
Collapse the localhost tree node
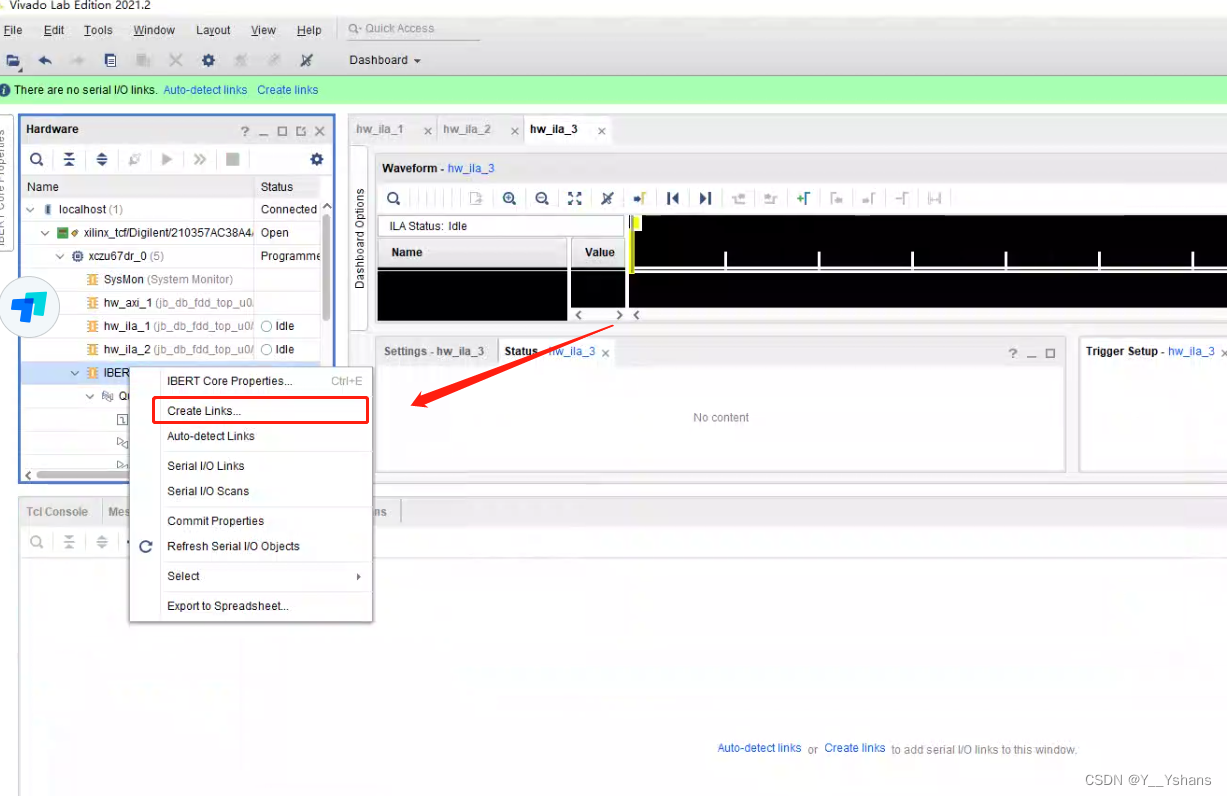[x=30, y=210]
